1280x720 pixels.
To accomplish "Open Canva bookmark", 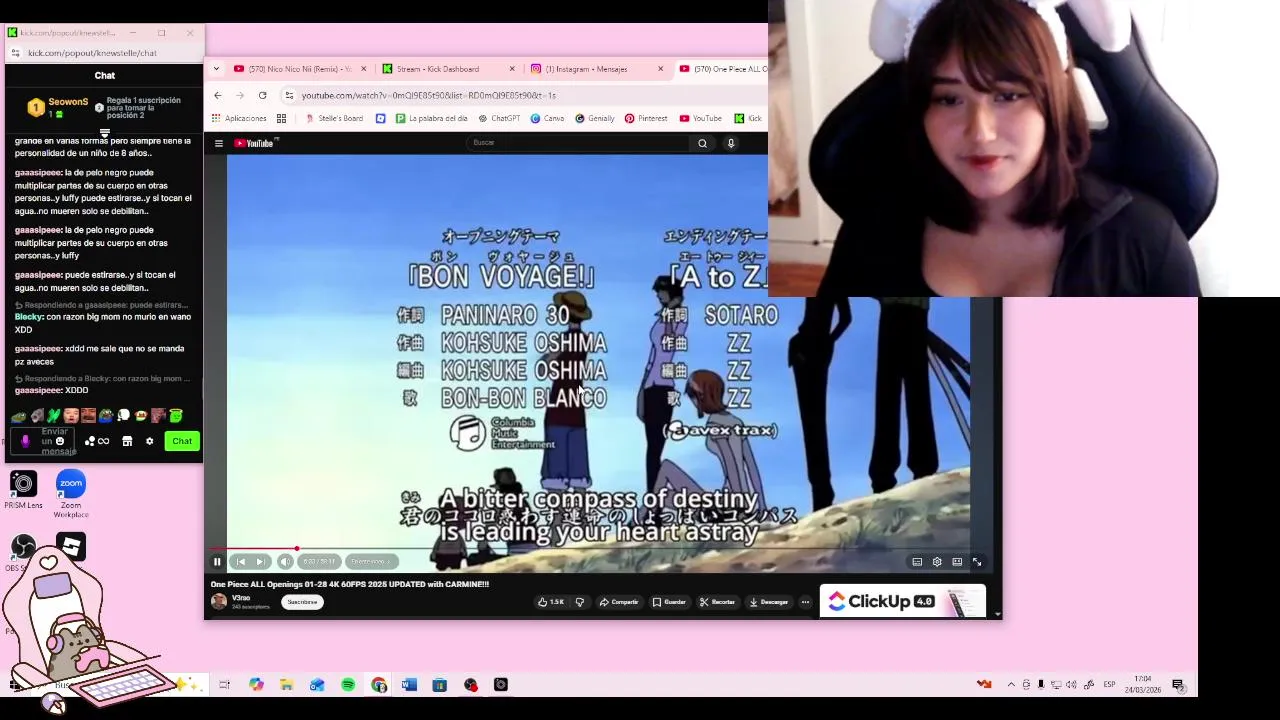I will click(547, 118).
